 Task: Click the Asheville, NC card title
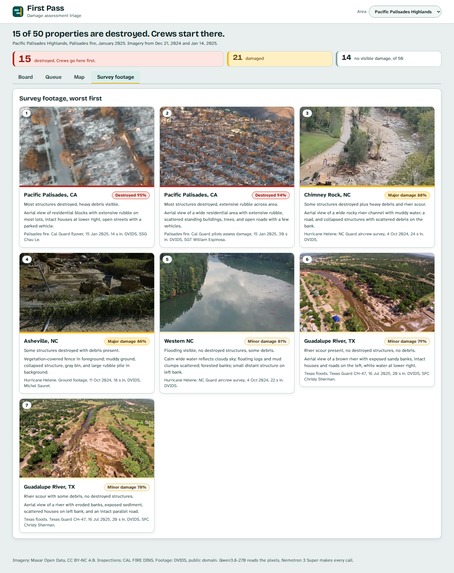click(41, 341)
